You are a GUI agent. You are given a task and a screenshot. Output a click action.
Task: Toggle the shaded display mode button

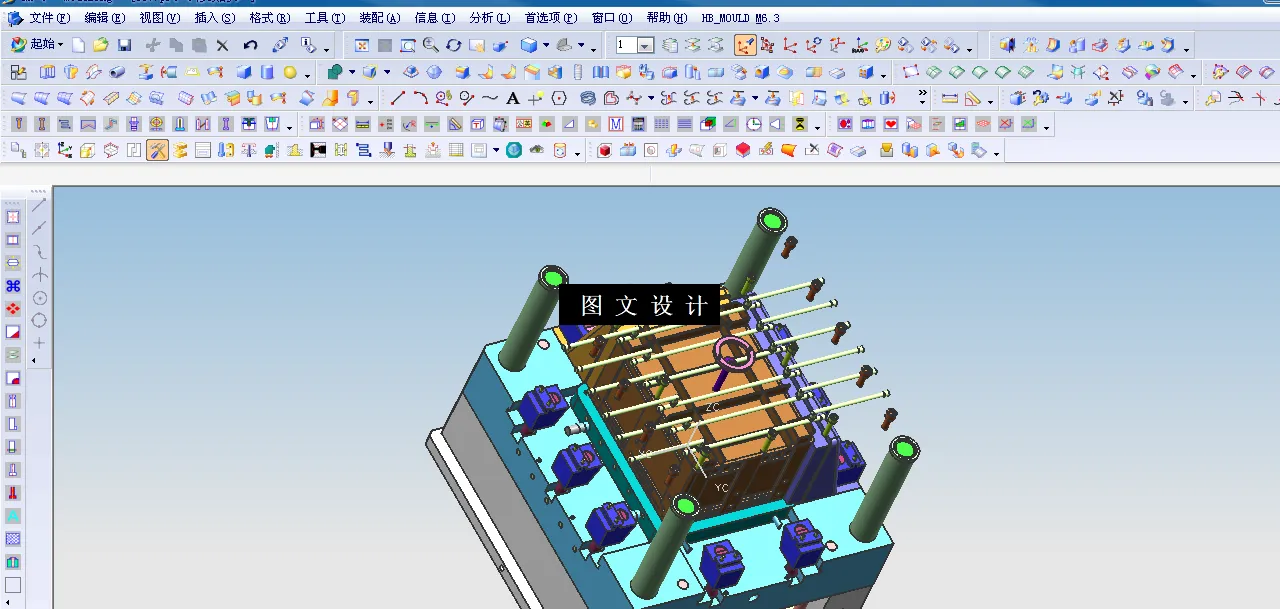(529, 45)
